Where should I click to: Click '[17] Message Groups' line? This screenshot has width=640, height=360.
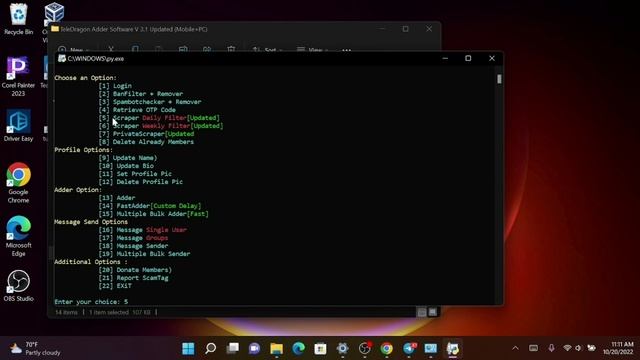point(133,238)
